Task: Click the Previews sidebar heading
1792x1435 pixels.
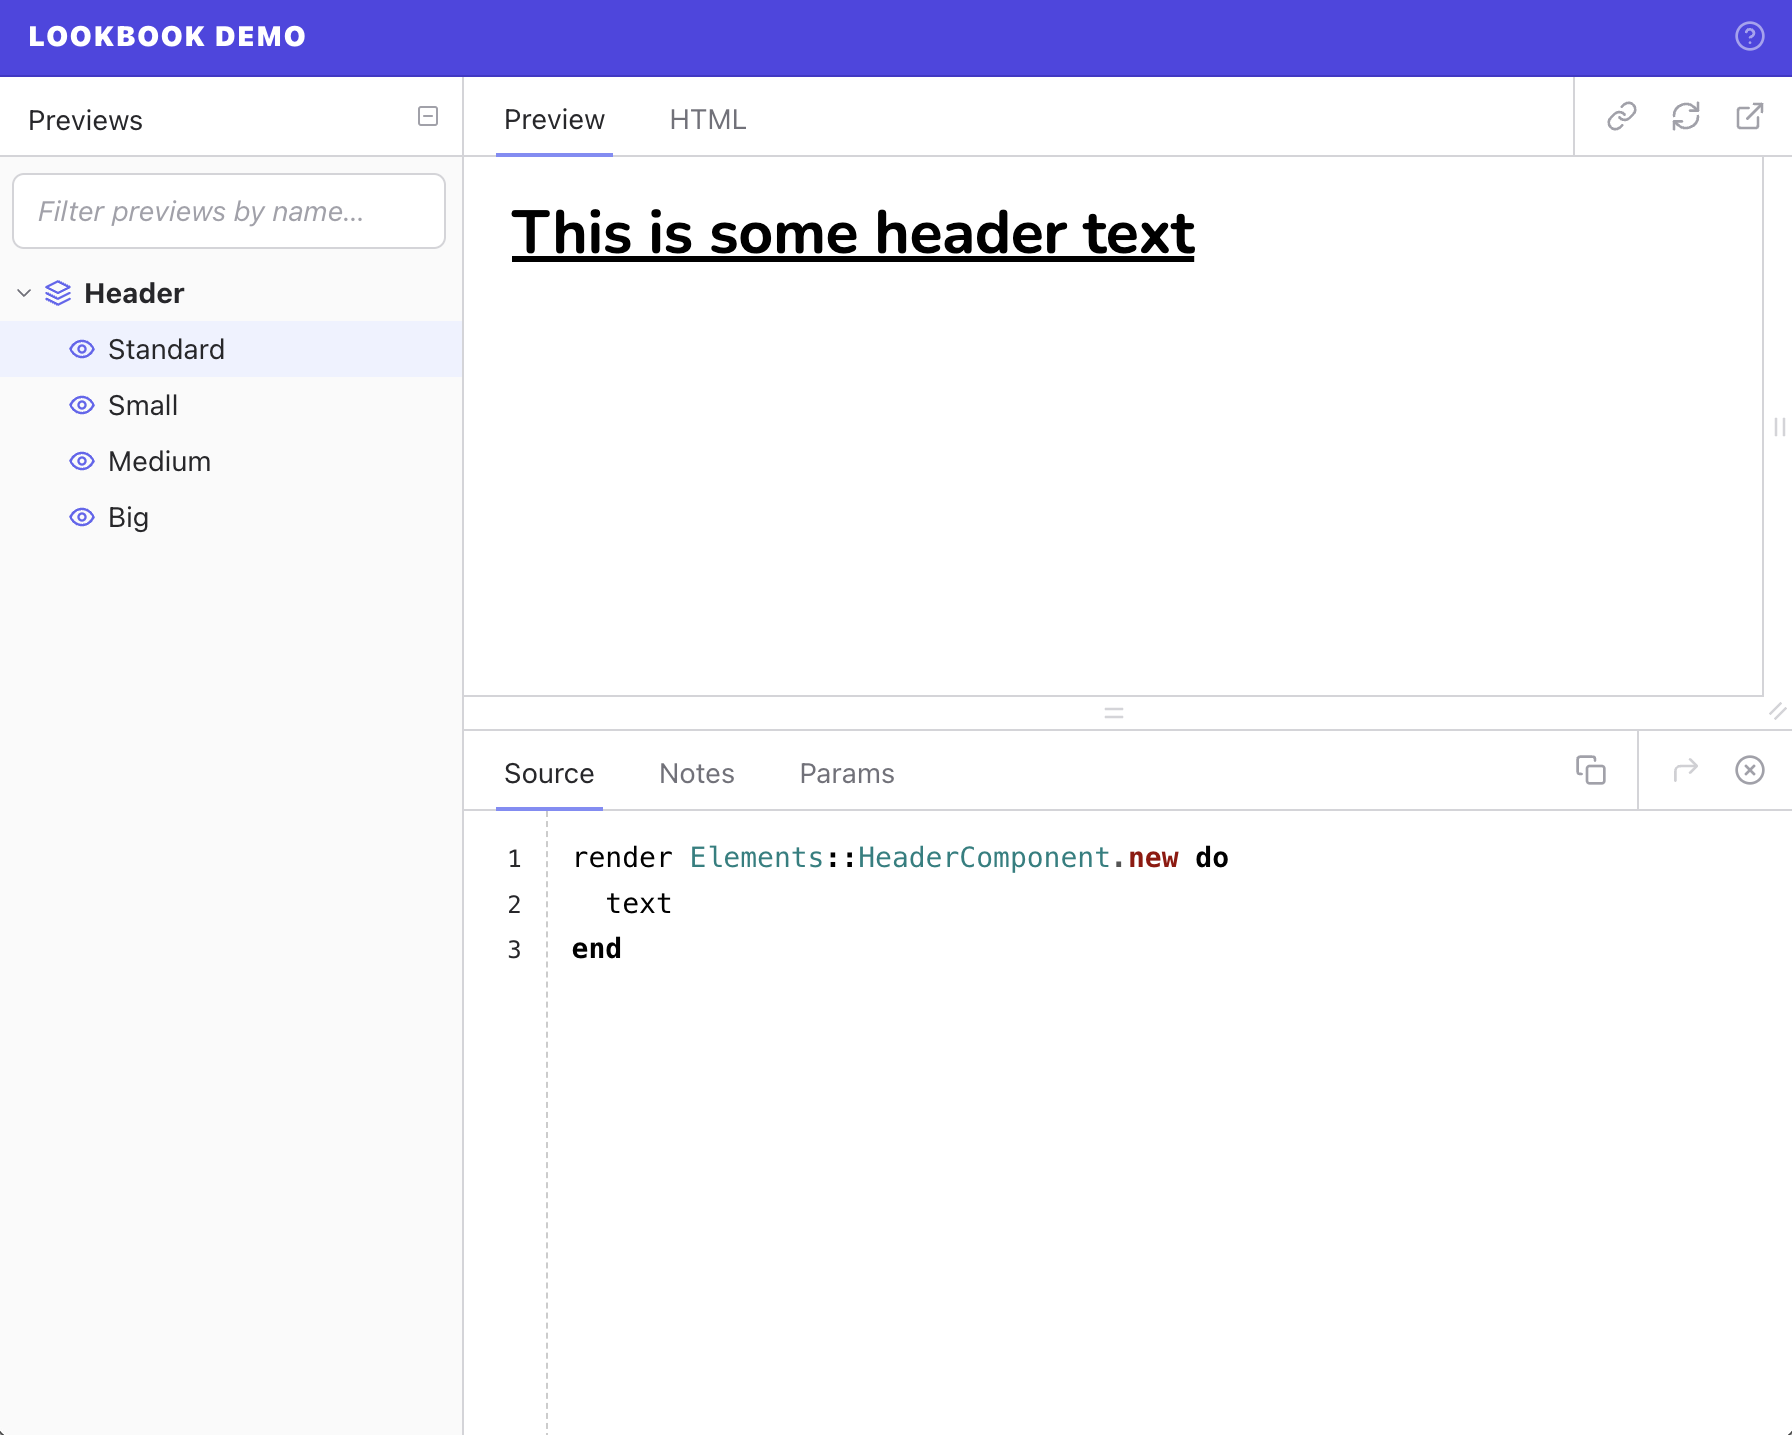Action: (x=85, y=120)
